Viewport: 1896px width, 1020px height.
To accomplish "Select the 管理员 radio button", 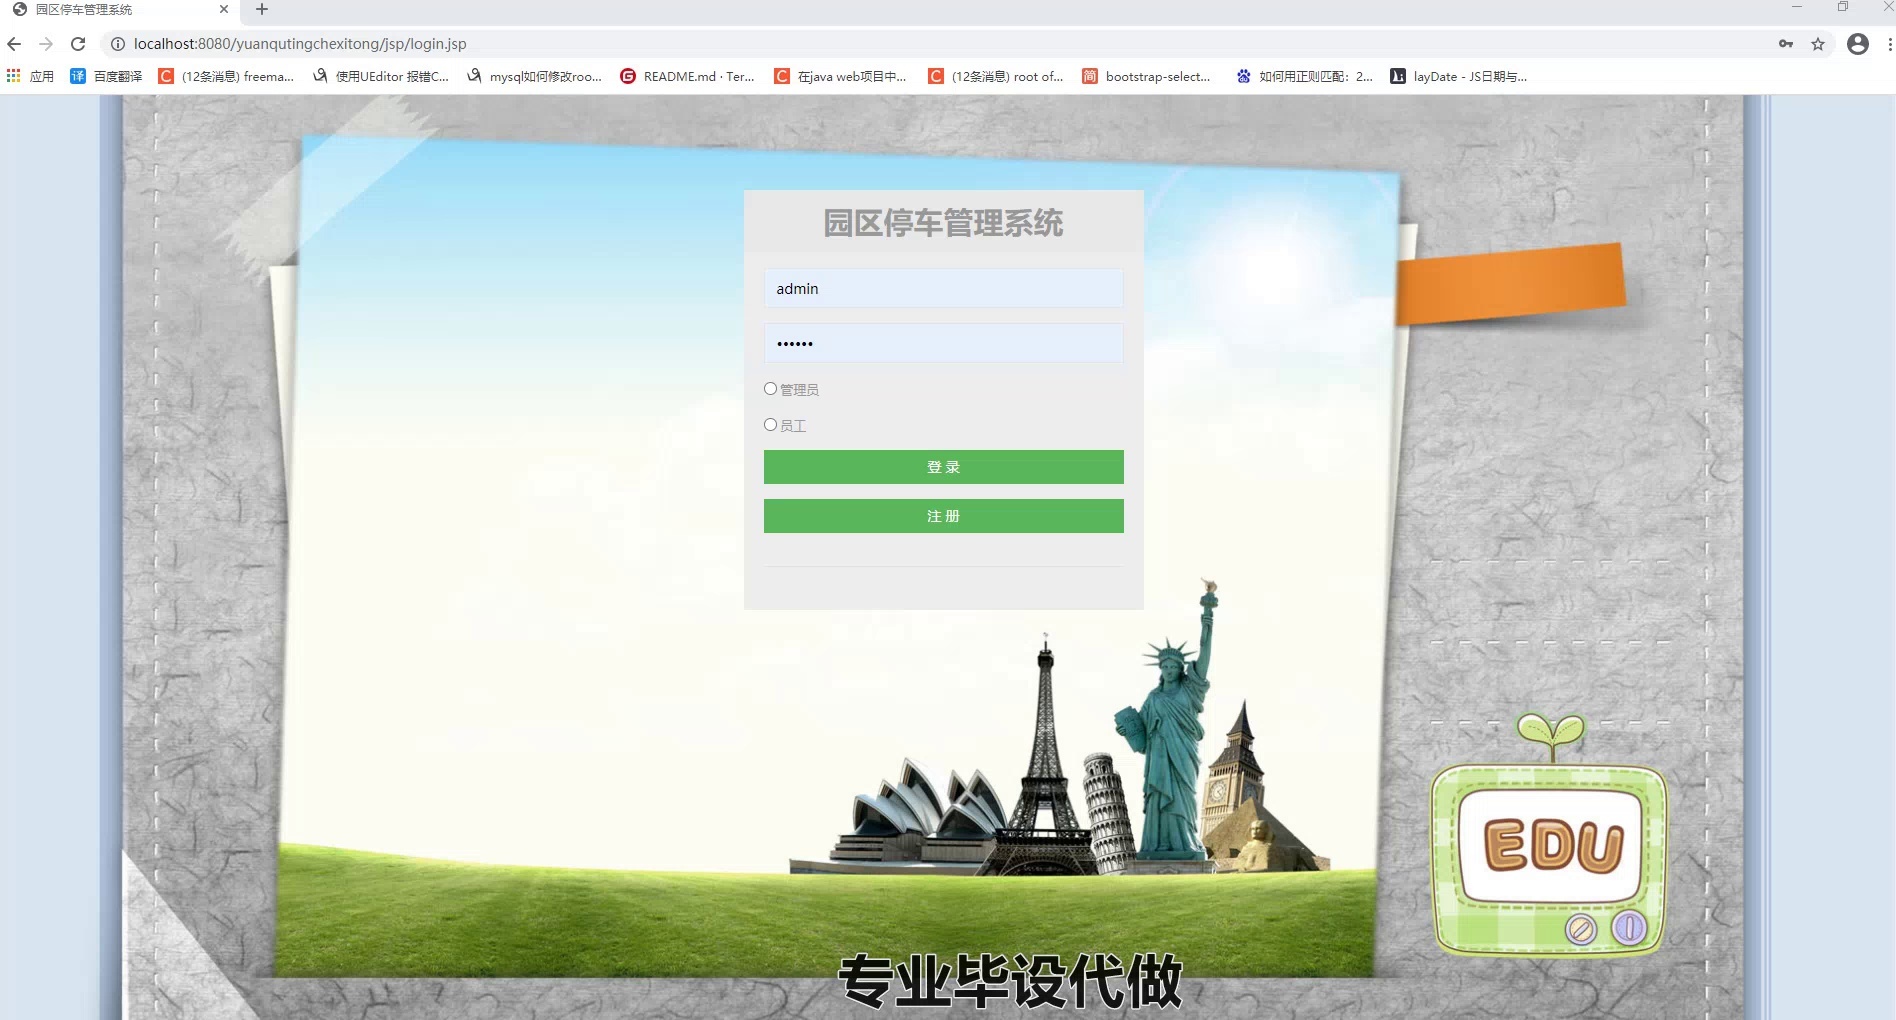I will tap(770, 389).
